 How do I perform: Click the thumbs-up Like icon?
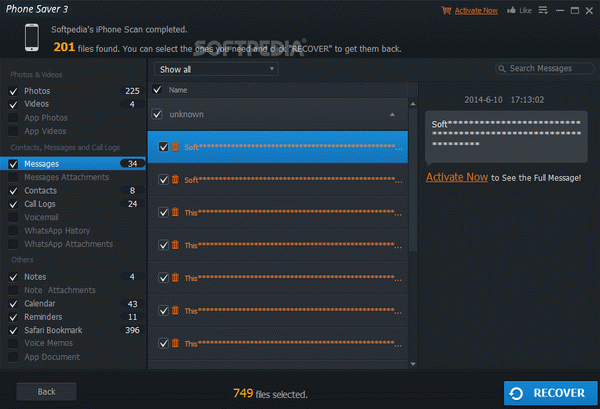(511, 10)
